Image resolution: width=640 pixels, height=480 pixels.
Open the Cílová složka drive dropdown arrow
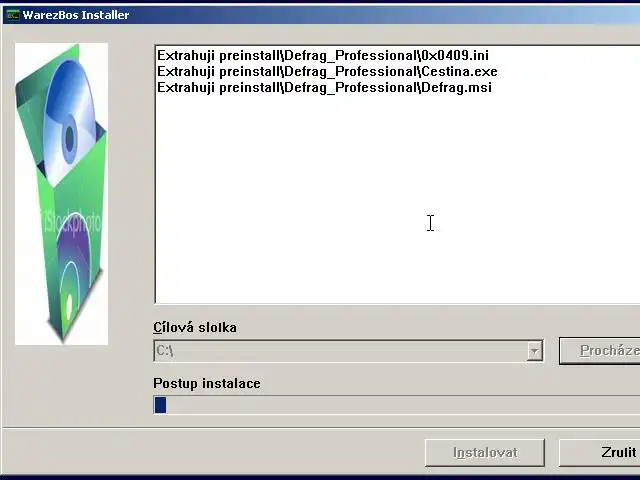pyautogui.click(x=534, y=351)
